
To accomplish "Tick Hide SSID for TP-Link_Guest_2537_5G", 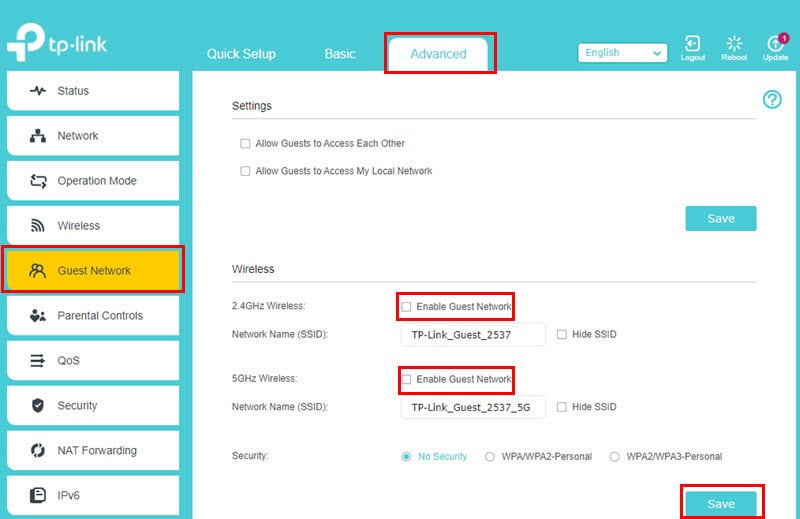I will pyautogui.click(x=562, y=407).
